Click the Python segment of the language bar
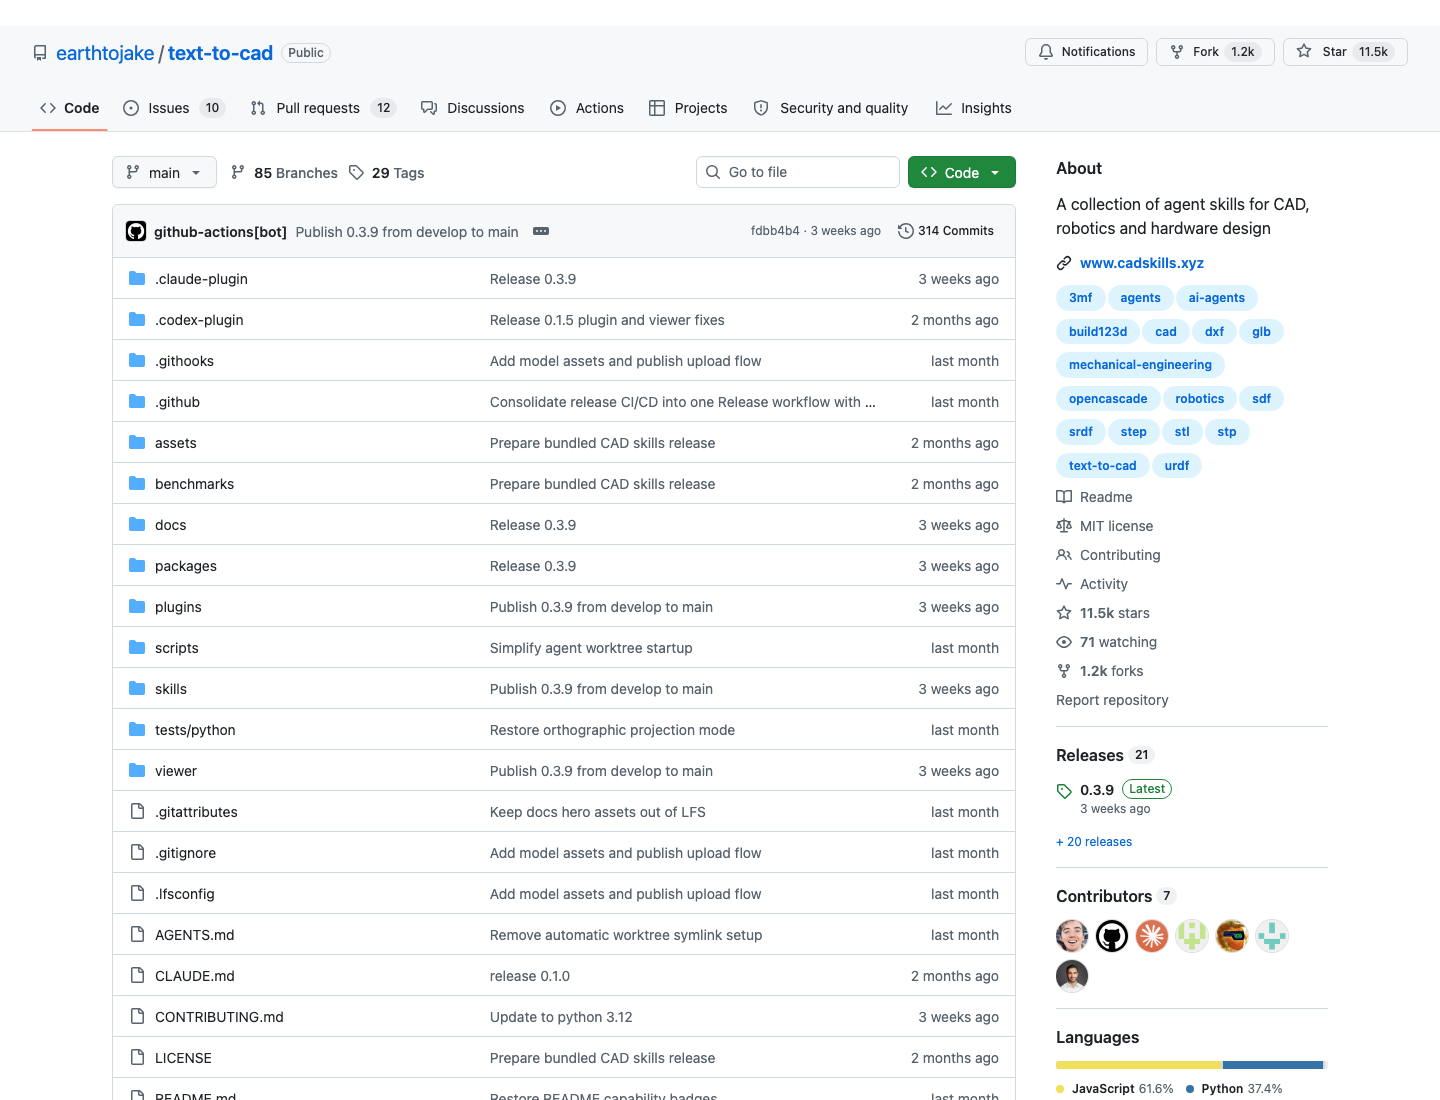The height and width of the screenshot is (1100, 1440). 1273,1065
